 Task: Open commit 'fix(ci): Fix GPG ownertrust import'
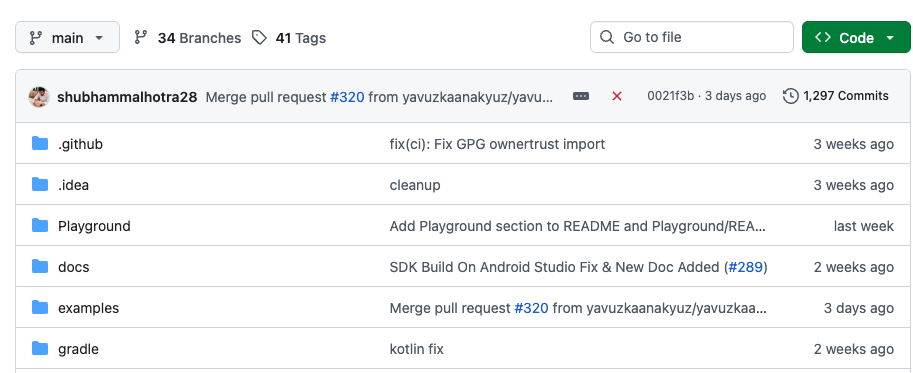[497, 144]
